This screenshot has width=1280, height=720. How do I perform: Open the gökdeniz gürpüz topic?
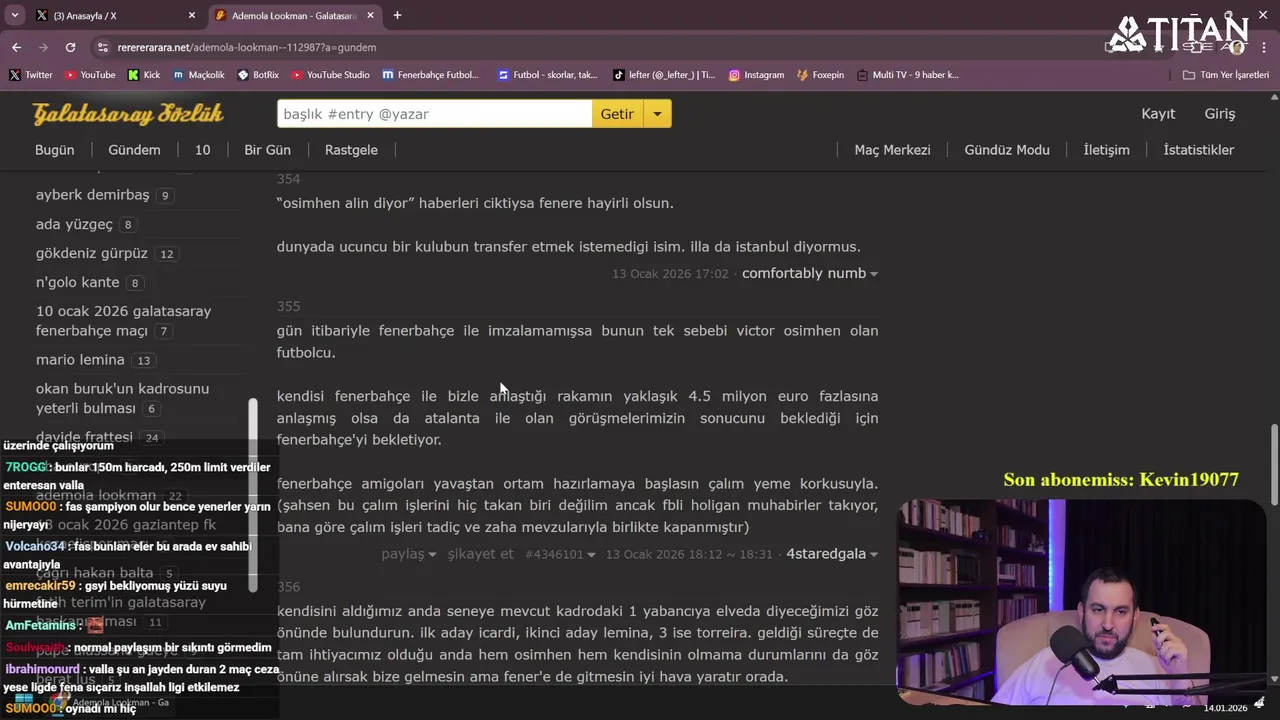click(x=91, y=253)
